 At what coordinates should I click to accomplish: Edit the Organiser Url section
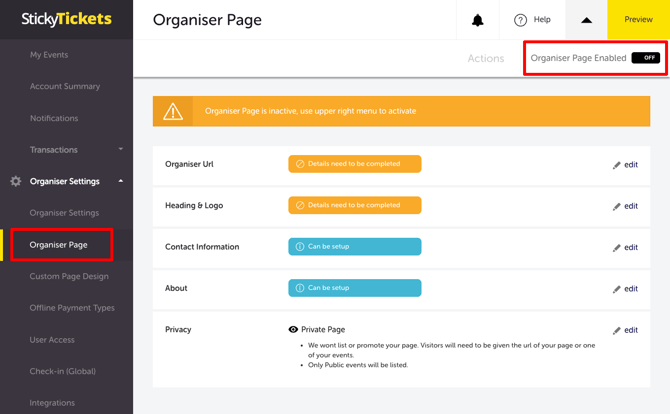631,165
